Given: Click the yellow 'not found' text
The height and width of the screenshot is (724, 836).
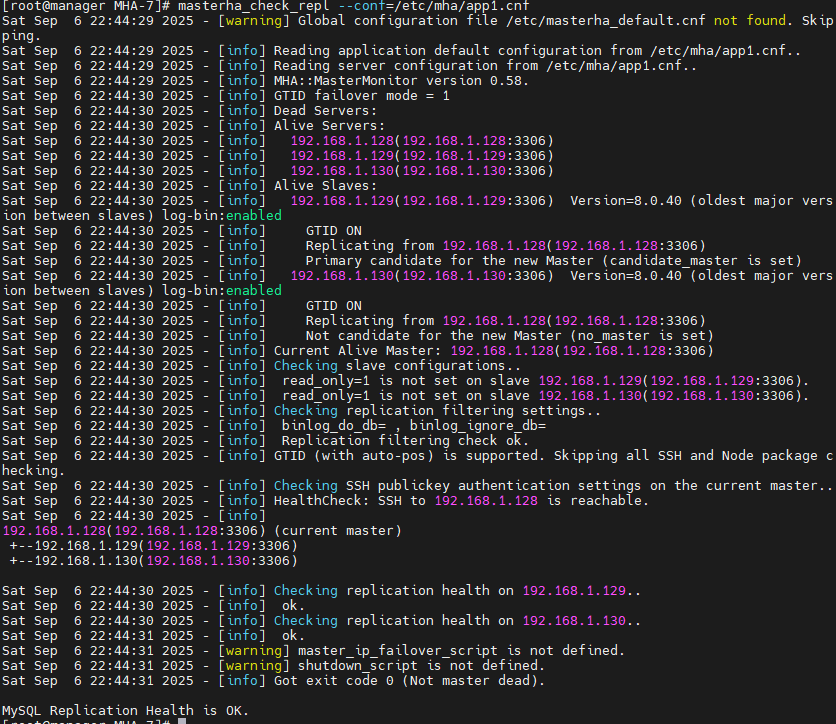Looking at the screenshot, I should click(750, 21).
